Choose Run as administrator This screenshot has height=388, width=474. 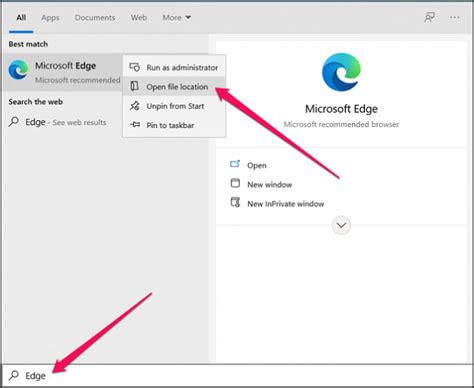[x=174, y=67]
